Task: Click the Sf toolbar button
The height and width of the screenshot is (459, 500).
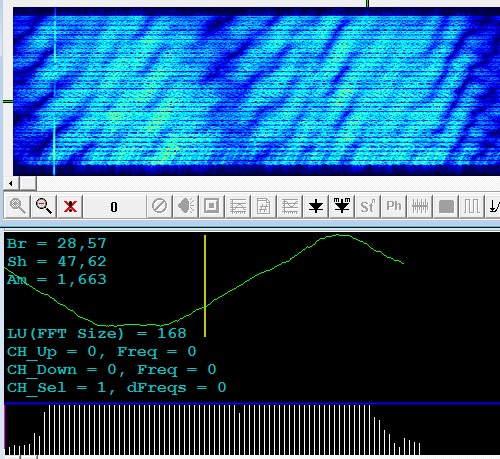Action: 368,206
